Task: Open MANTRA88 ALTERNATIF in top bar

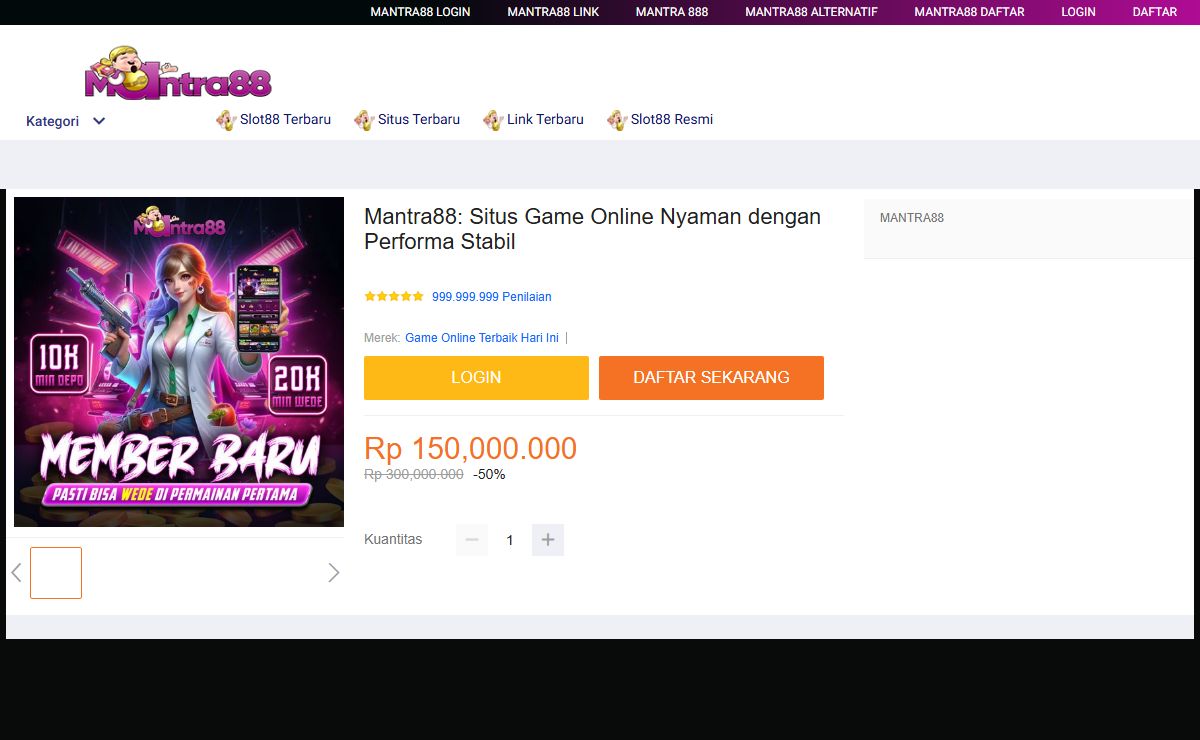Action: click(x=811, y=12)
